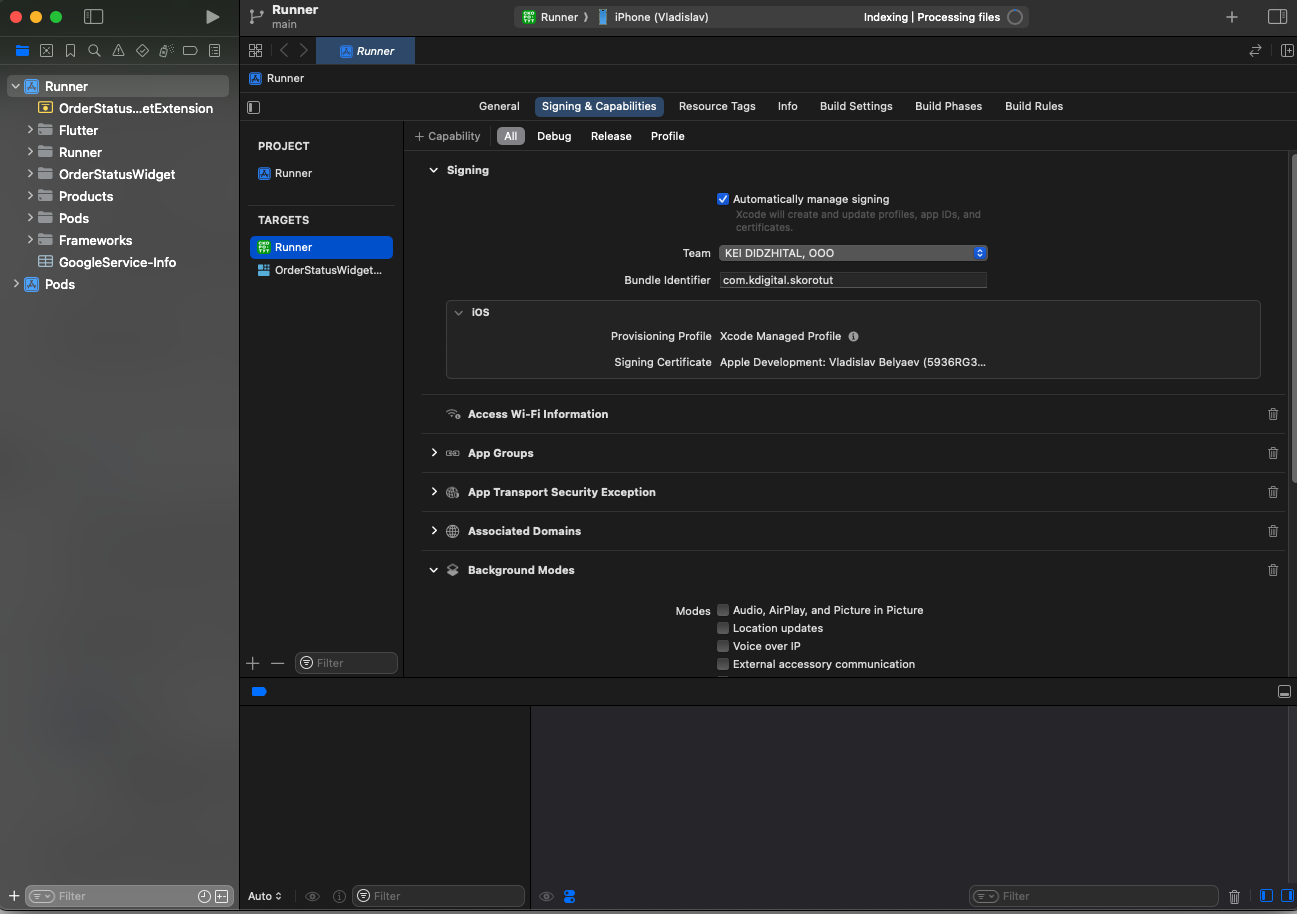
Task: Enable the Voice over IP mode
Action: point(723,646)
